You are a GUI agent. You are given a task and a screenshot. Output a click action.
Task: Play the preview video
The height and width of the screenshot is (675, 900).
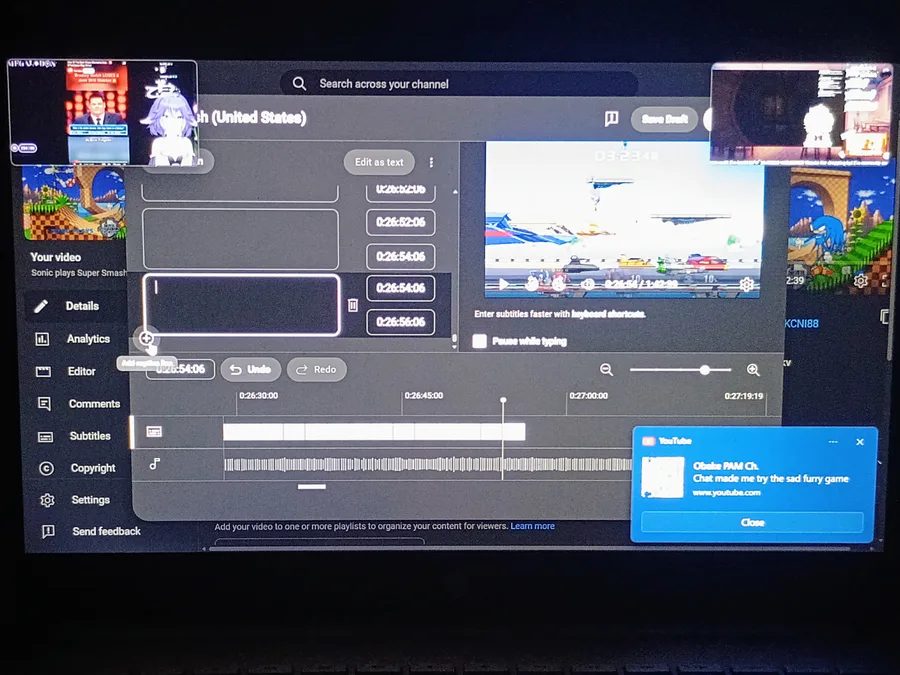[503, 284]
